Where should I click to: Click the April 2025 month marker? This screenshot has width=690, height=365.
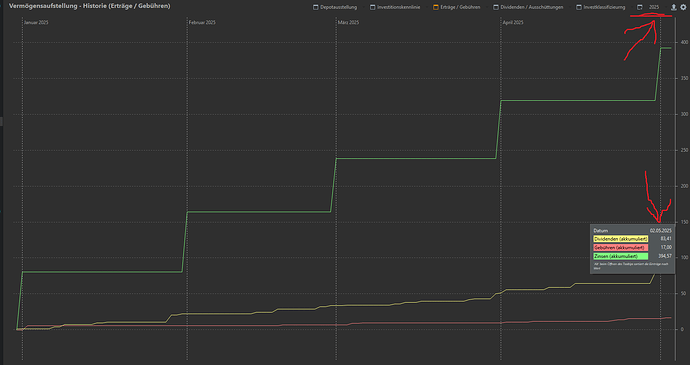513,22
